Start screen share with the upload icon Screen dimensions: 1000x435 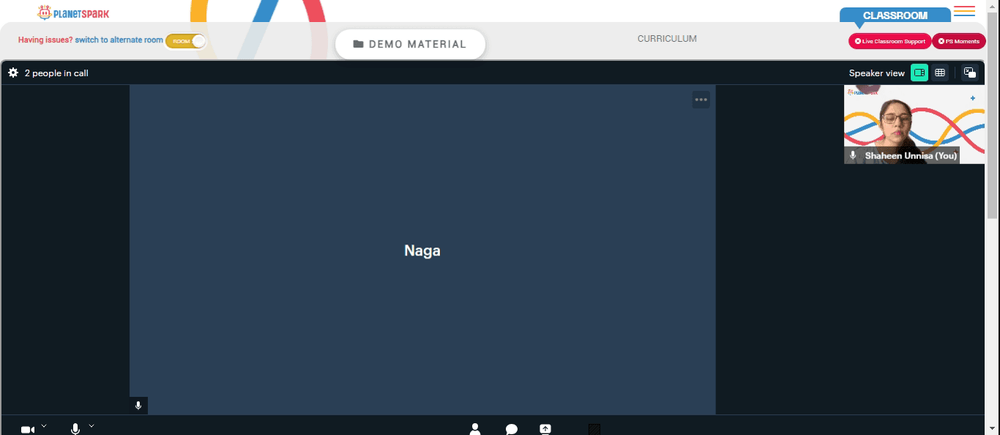(545, 429)
